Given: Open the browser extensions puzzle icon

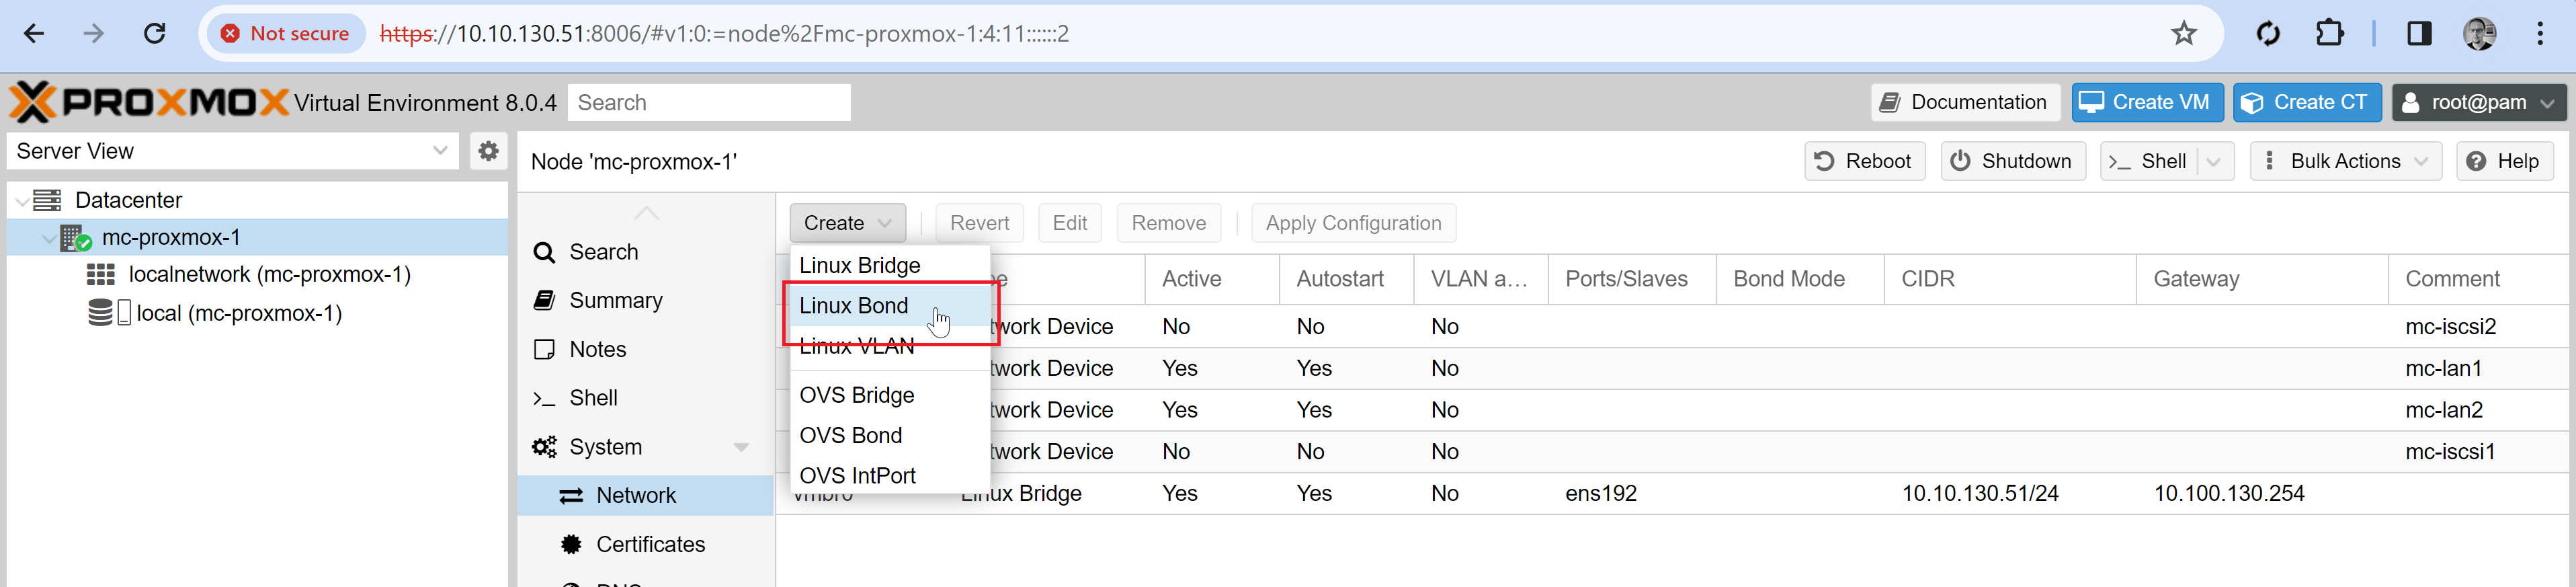Looking at the screenshot, I should pyautogui.click(x=2330, y=34).
